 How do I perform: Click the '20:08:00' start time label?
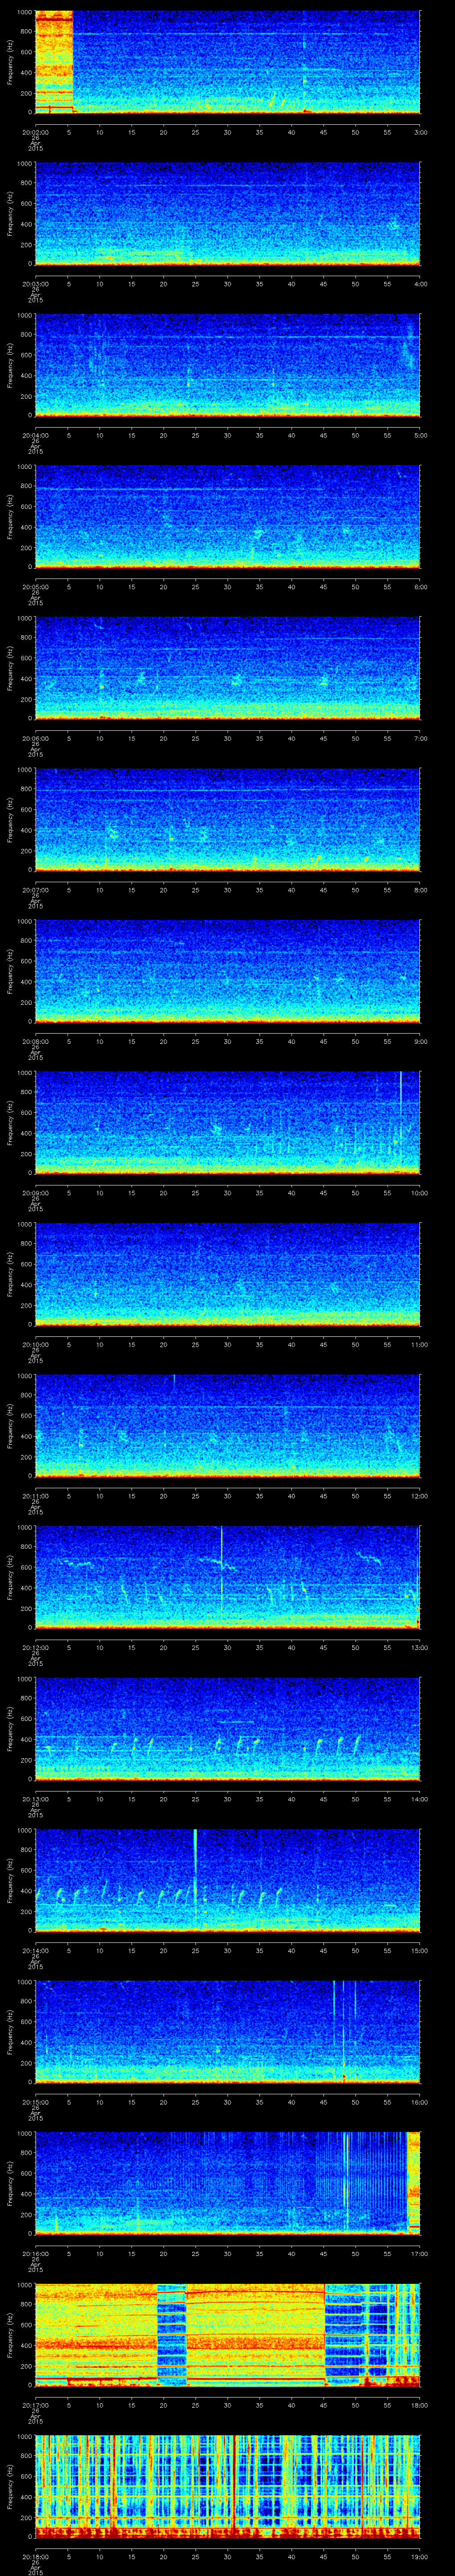coord(35,1041)
